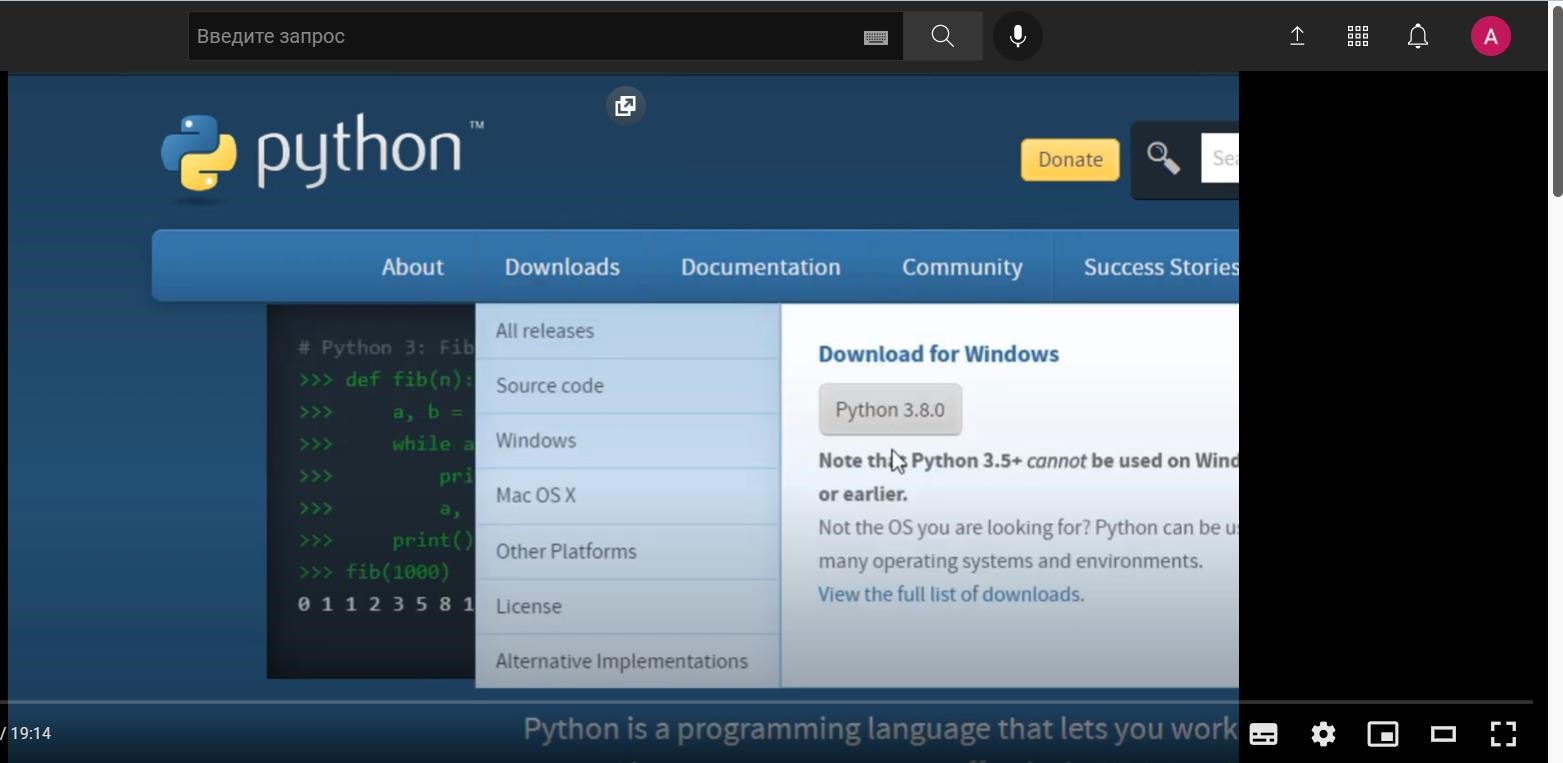
Task: Open the upload video icon
Action: coord(1297,36)
